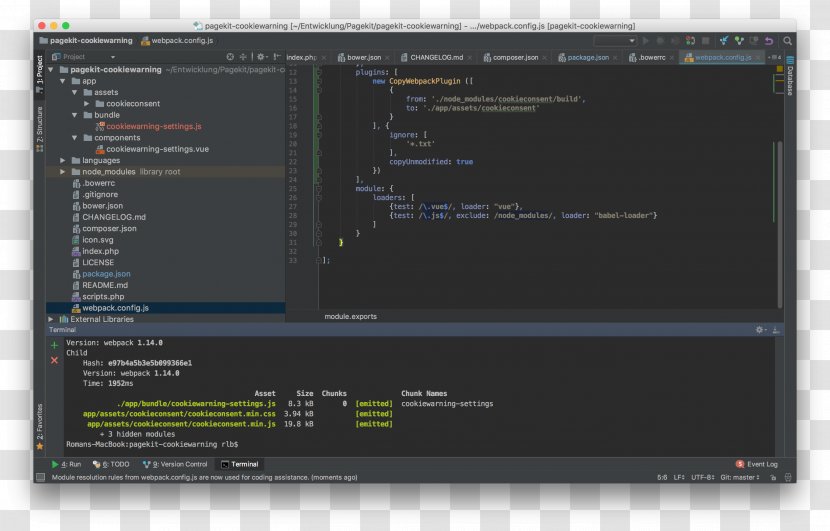The height and width of the screenshot is (531, 830).
Task: Expand the cookieconsent folder
Action: (x=86, y=104)
